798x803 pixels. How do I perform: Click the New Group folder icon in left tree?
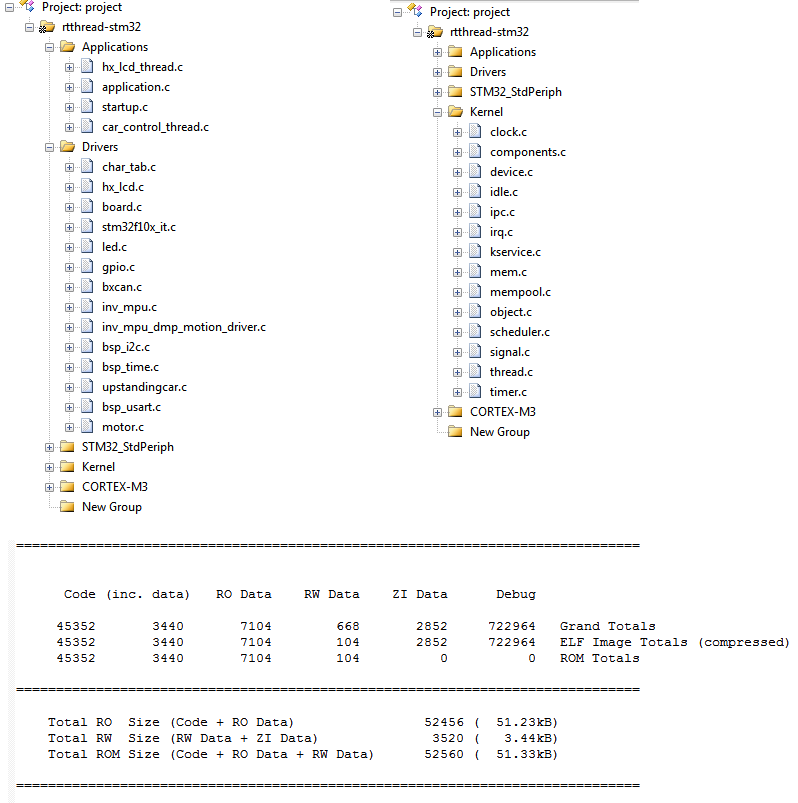tap(68, 506)
